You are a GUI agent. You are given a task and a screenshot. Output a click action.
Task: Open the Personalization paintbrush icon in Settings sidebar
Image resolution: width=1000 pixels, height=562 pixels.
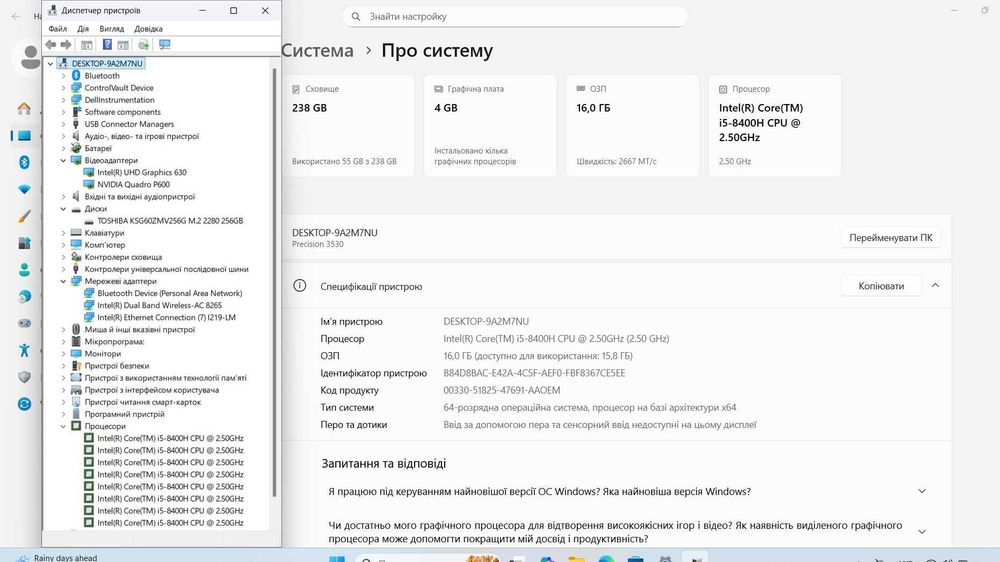pos(24,216)
